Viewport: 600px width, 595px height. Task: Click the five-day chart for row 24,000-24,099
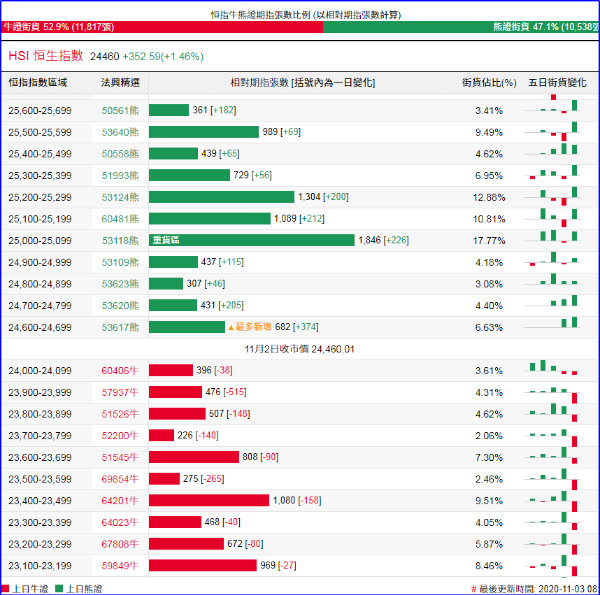(x=553, y=367)
